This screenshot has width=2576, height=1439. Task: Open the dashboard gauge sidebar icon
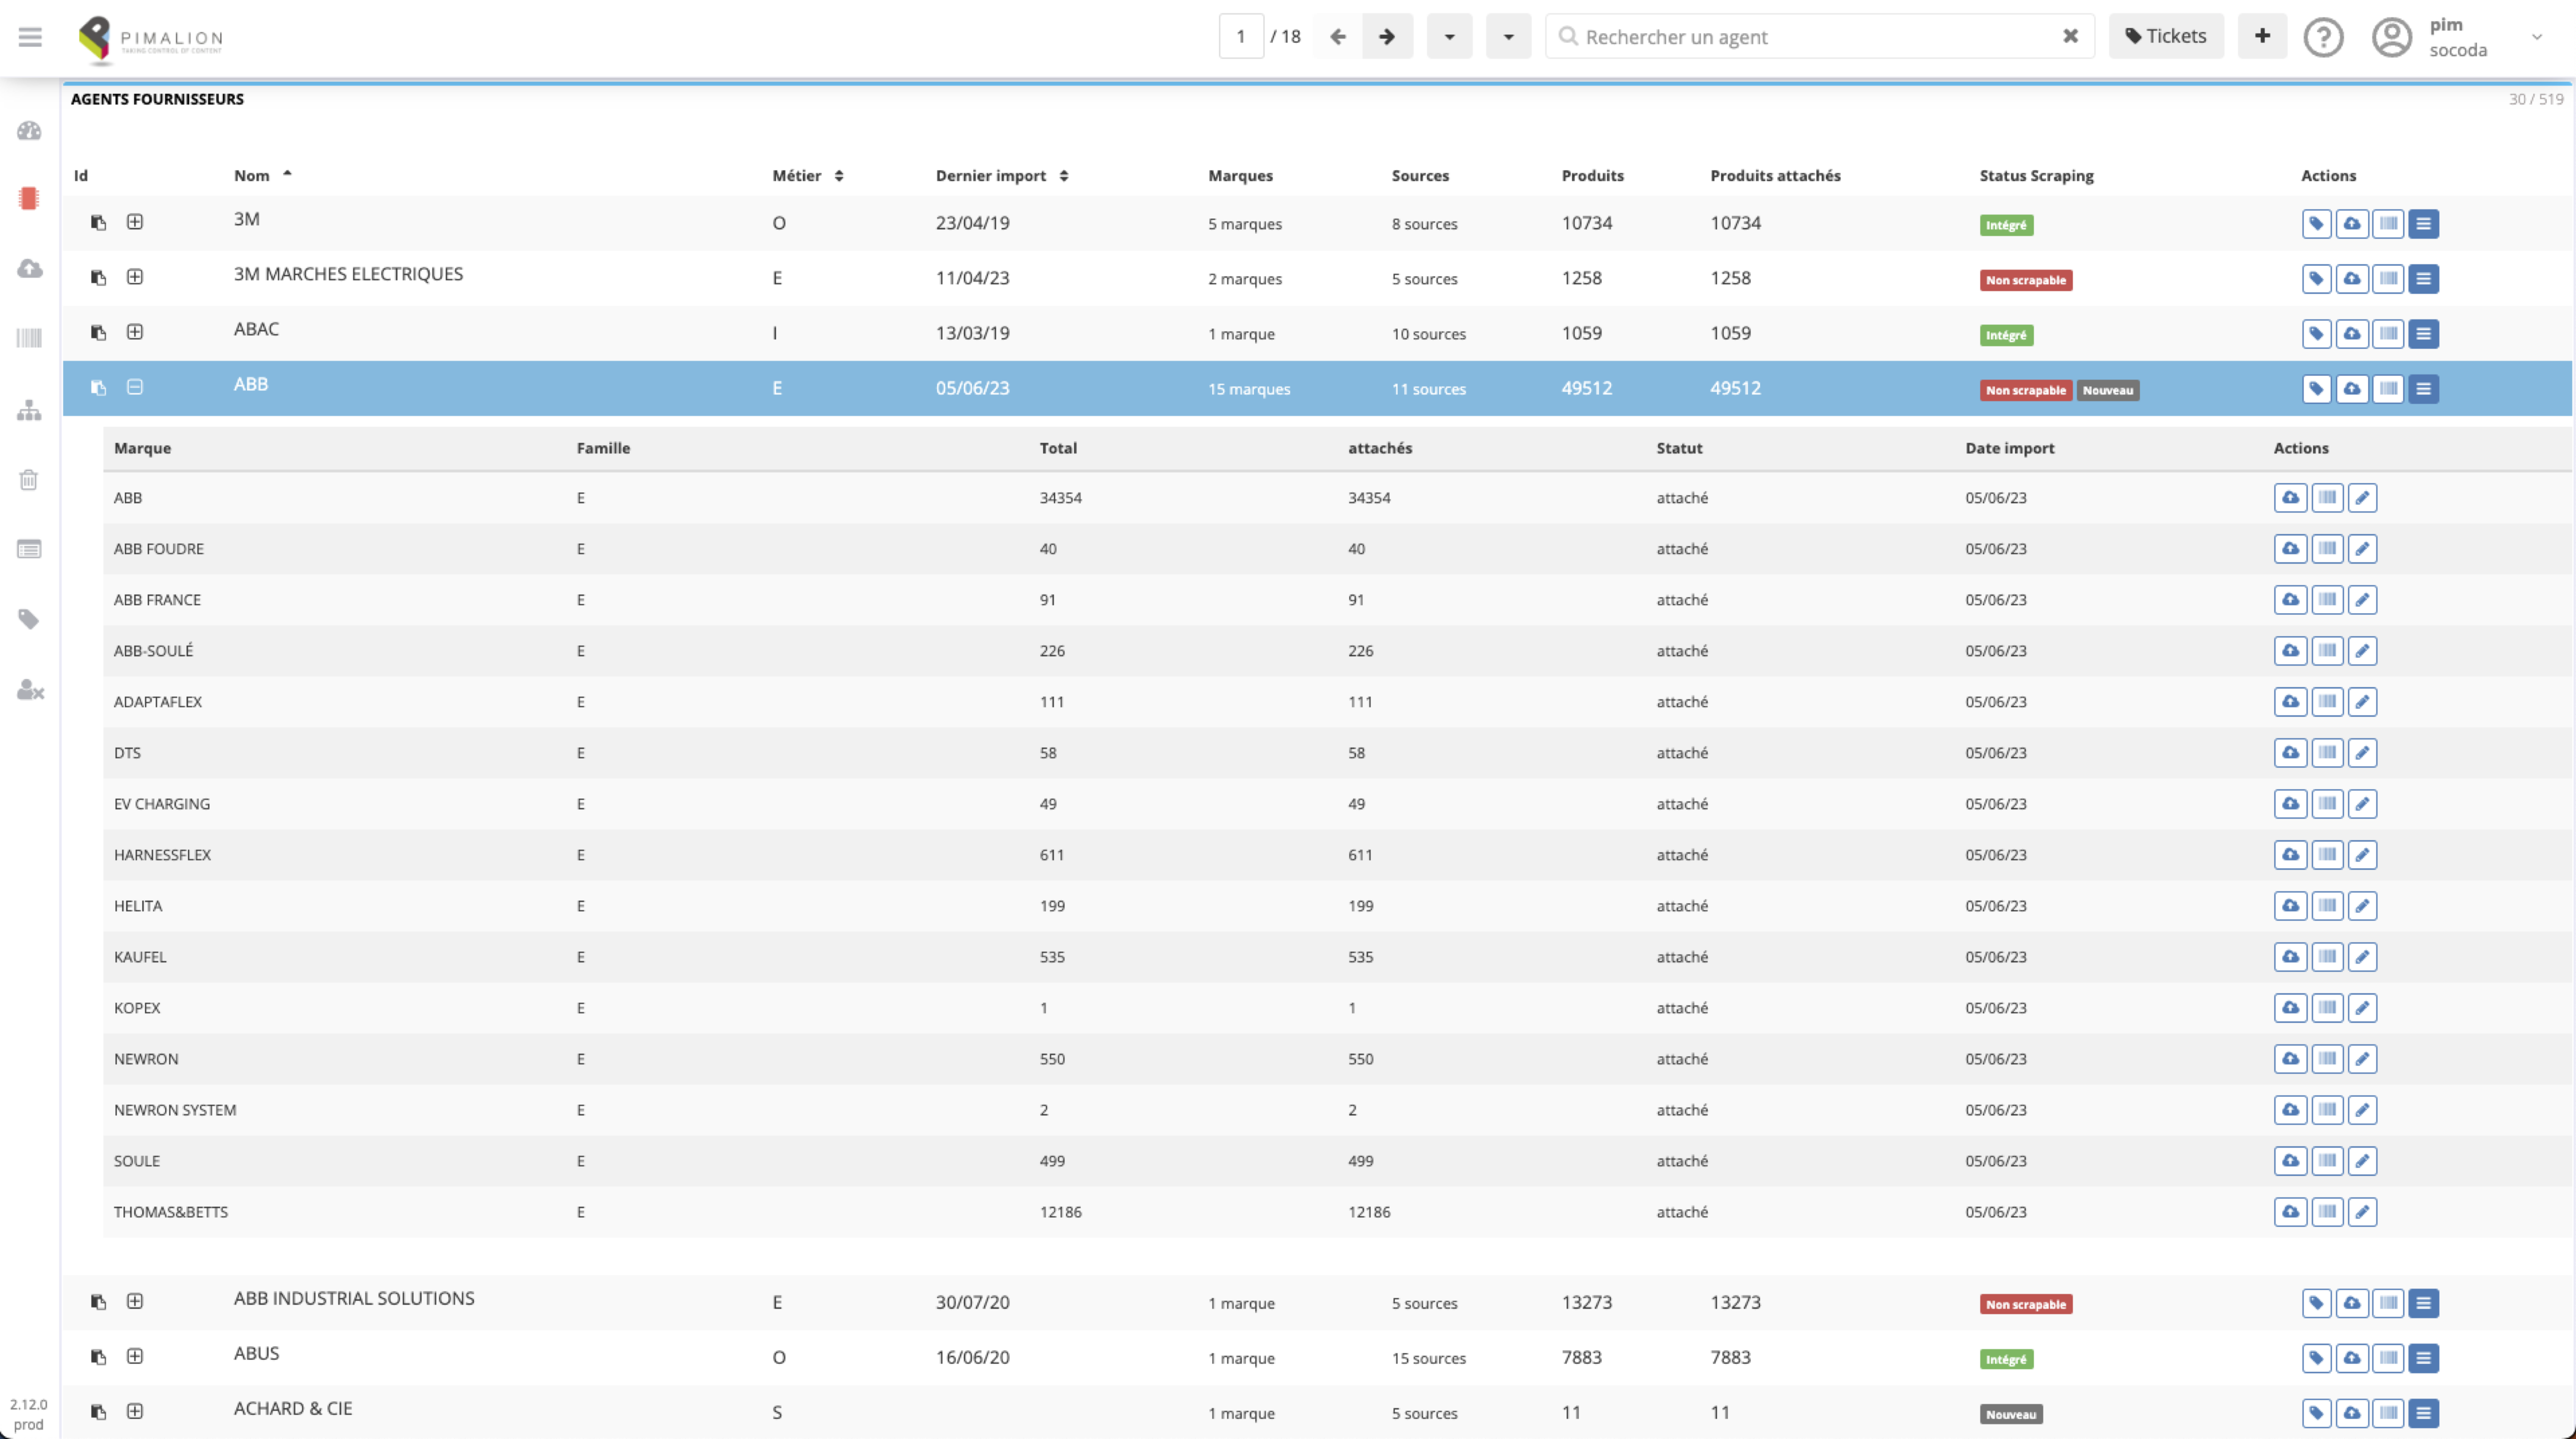point(29,131)
